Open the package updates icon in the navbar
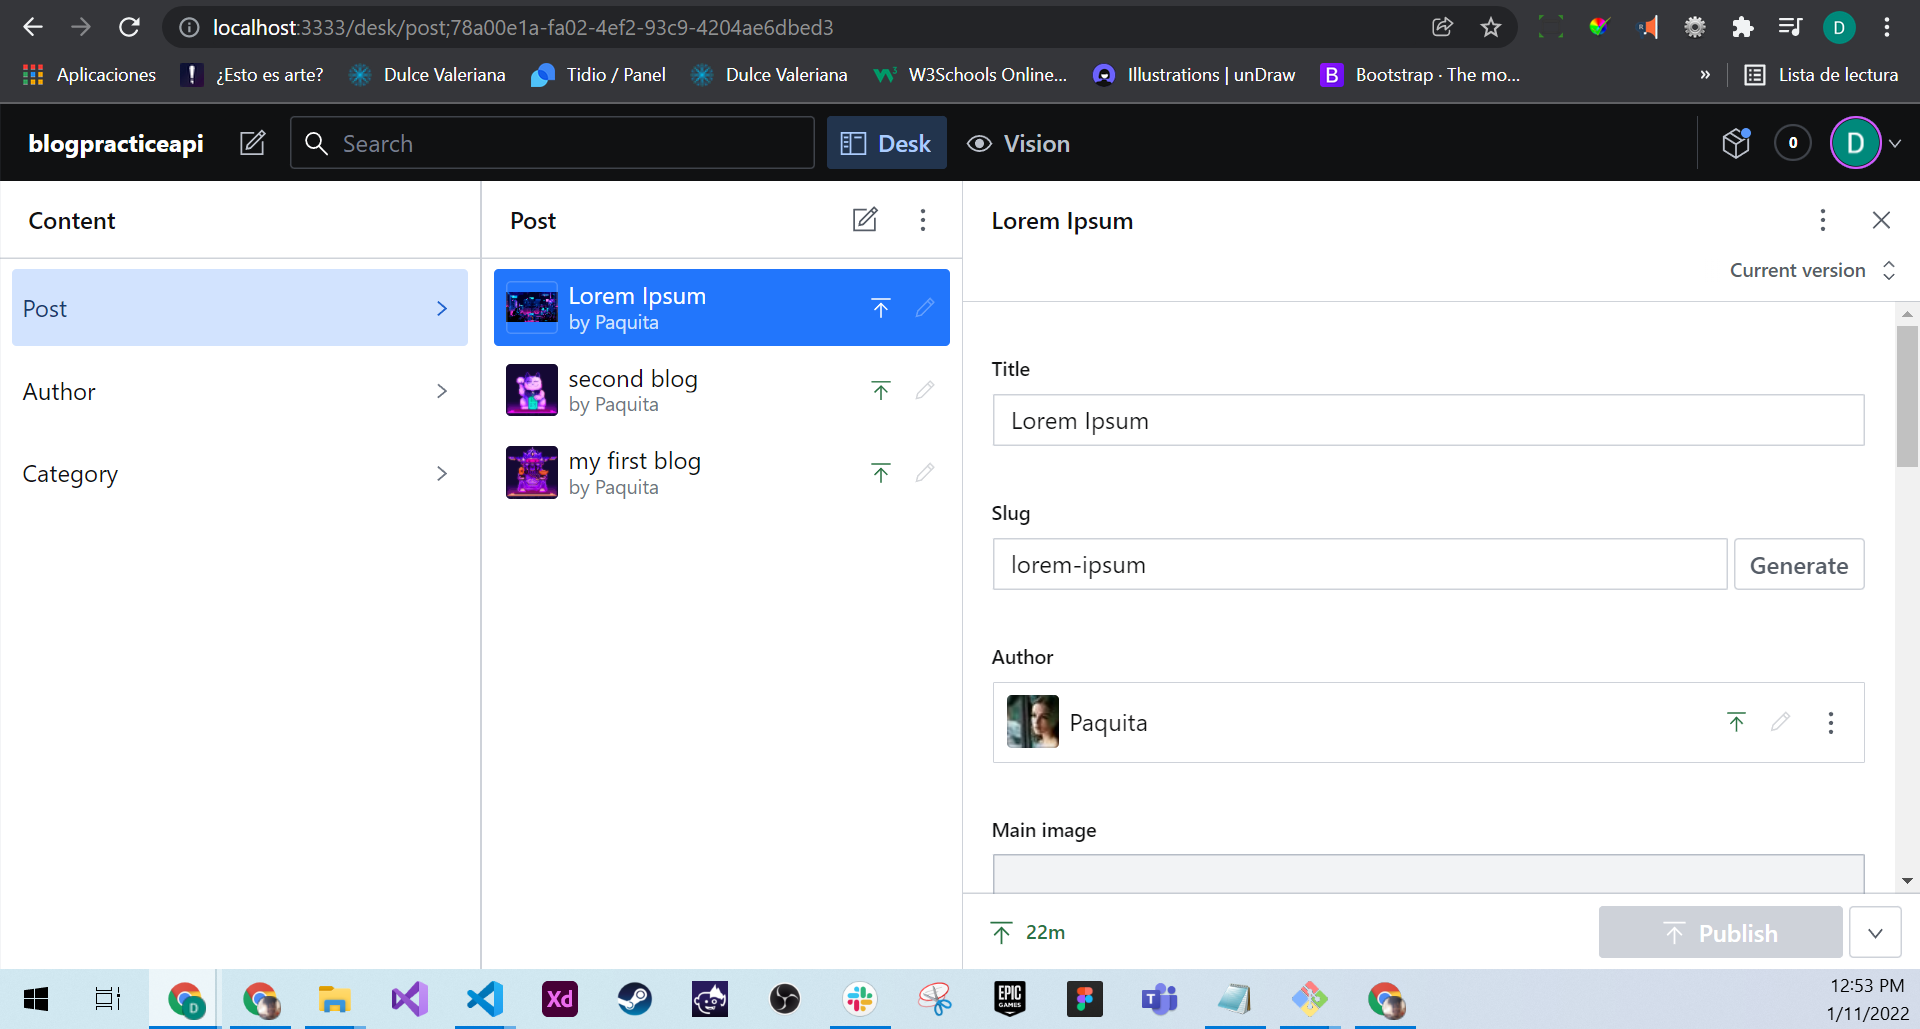The image size is (1920, 1029). coord(1736,143)
